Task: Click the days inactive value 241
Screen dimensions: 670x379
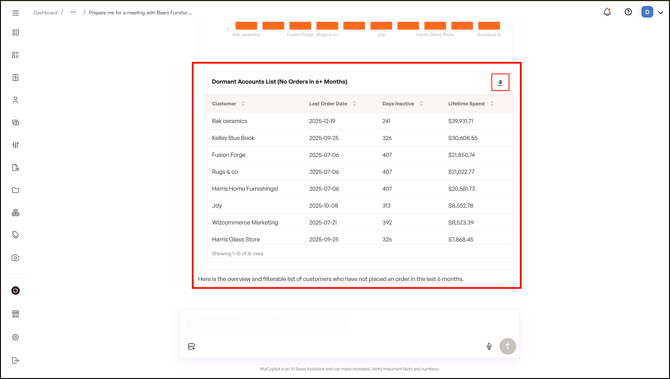Action: coord(386,121)
